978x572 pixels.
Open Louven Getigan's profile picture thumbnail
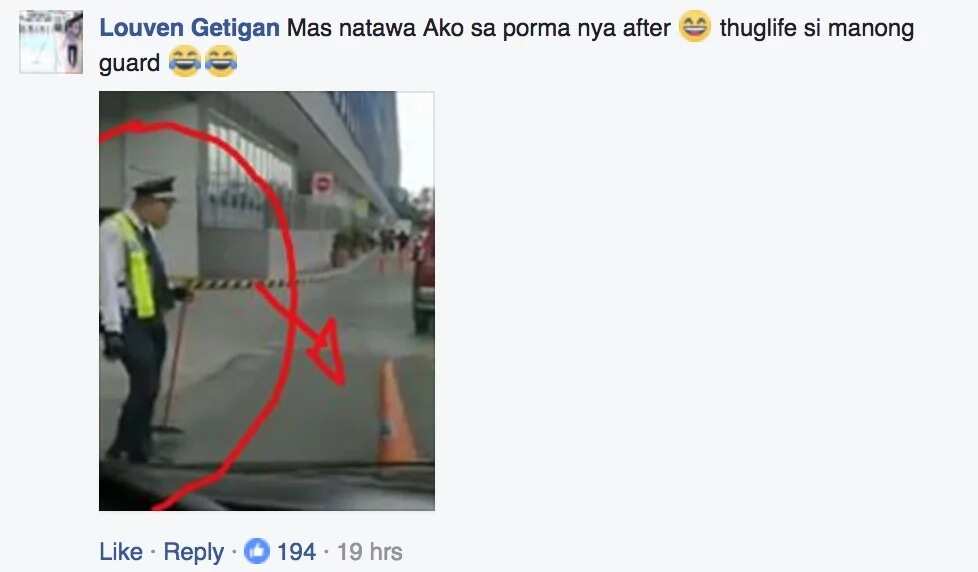[51, 42]
